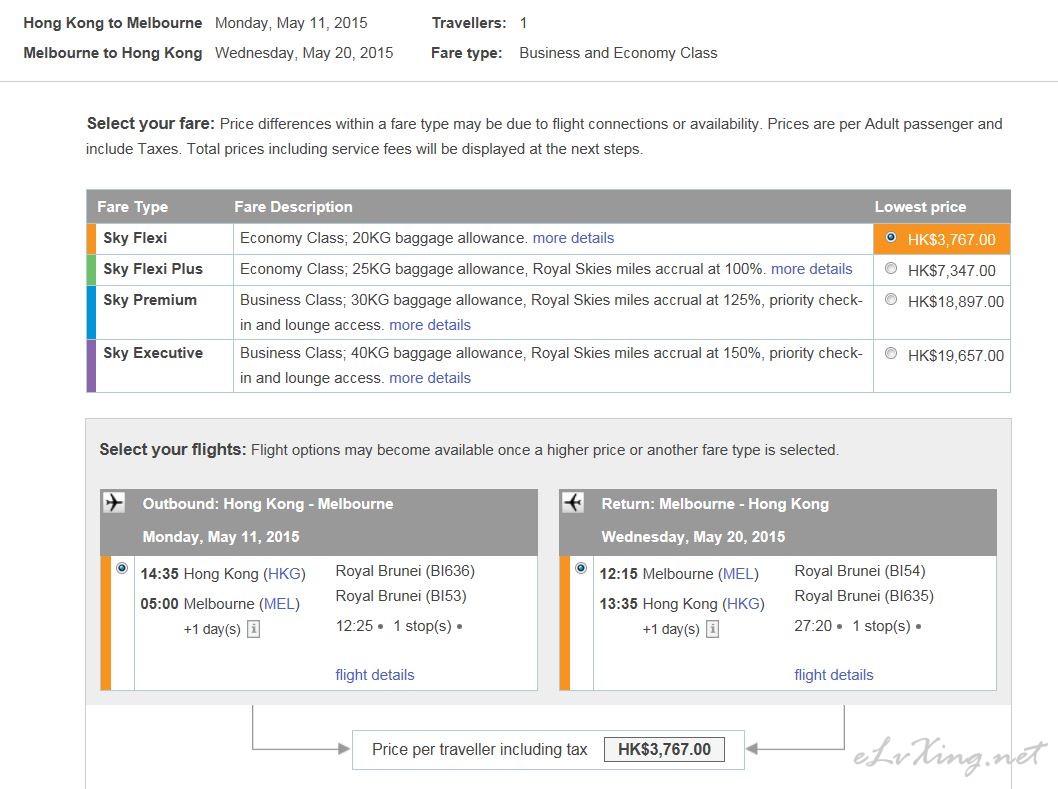View outbound flight details link
This screenshot has width=1058, height=789.
374,675
